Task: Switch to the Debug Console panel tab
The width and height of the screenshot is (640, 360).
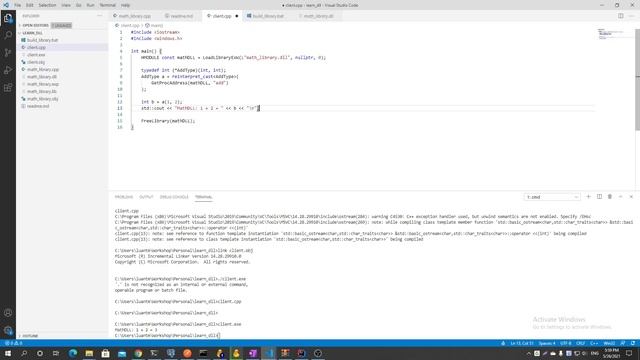Action: [174, 197]
